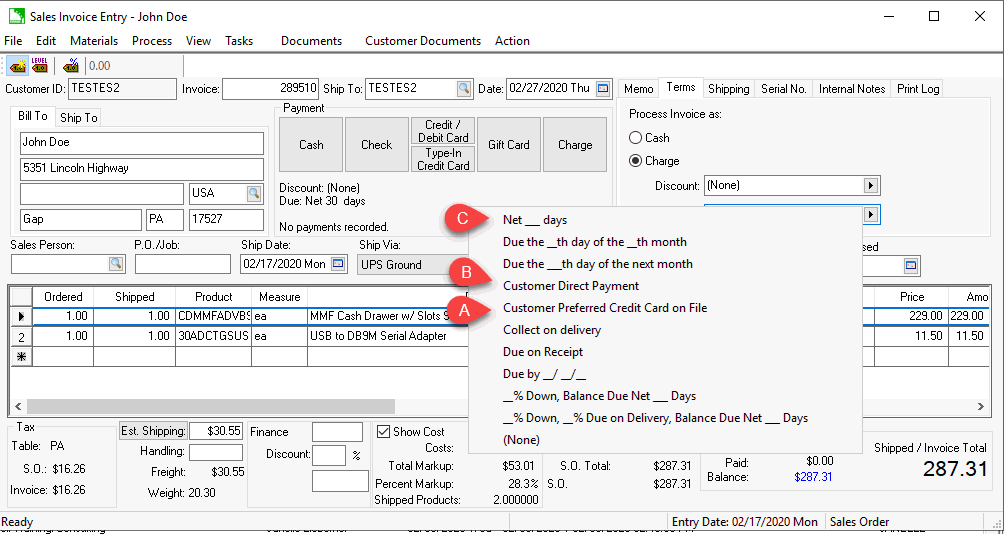This screenshot has height=534, width=1004.
Task: Open the invoice Date calendar picker
Action: (x=602, y=89)
